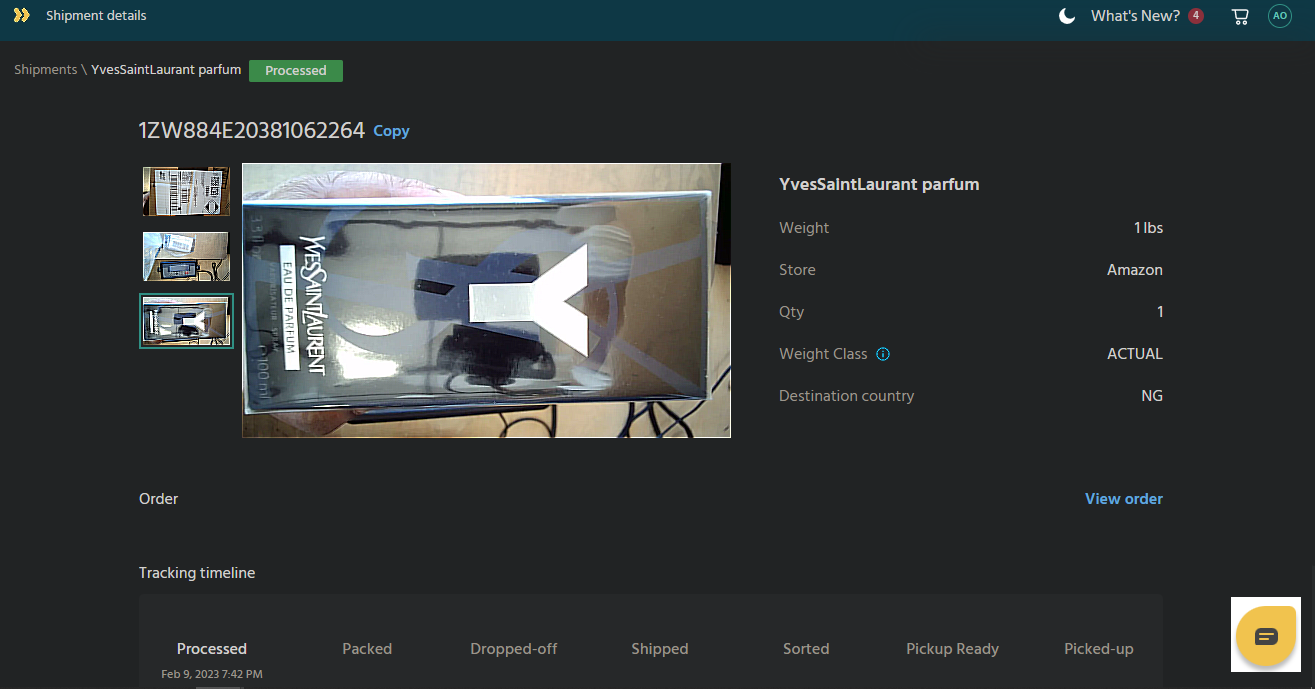Open the AO user profile avatar
The width and height of the screenshot is (1315, 689).
click(1280, 16)
